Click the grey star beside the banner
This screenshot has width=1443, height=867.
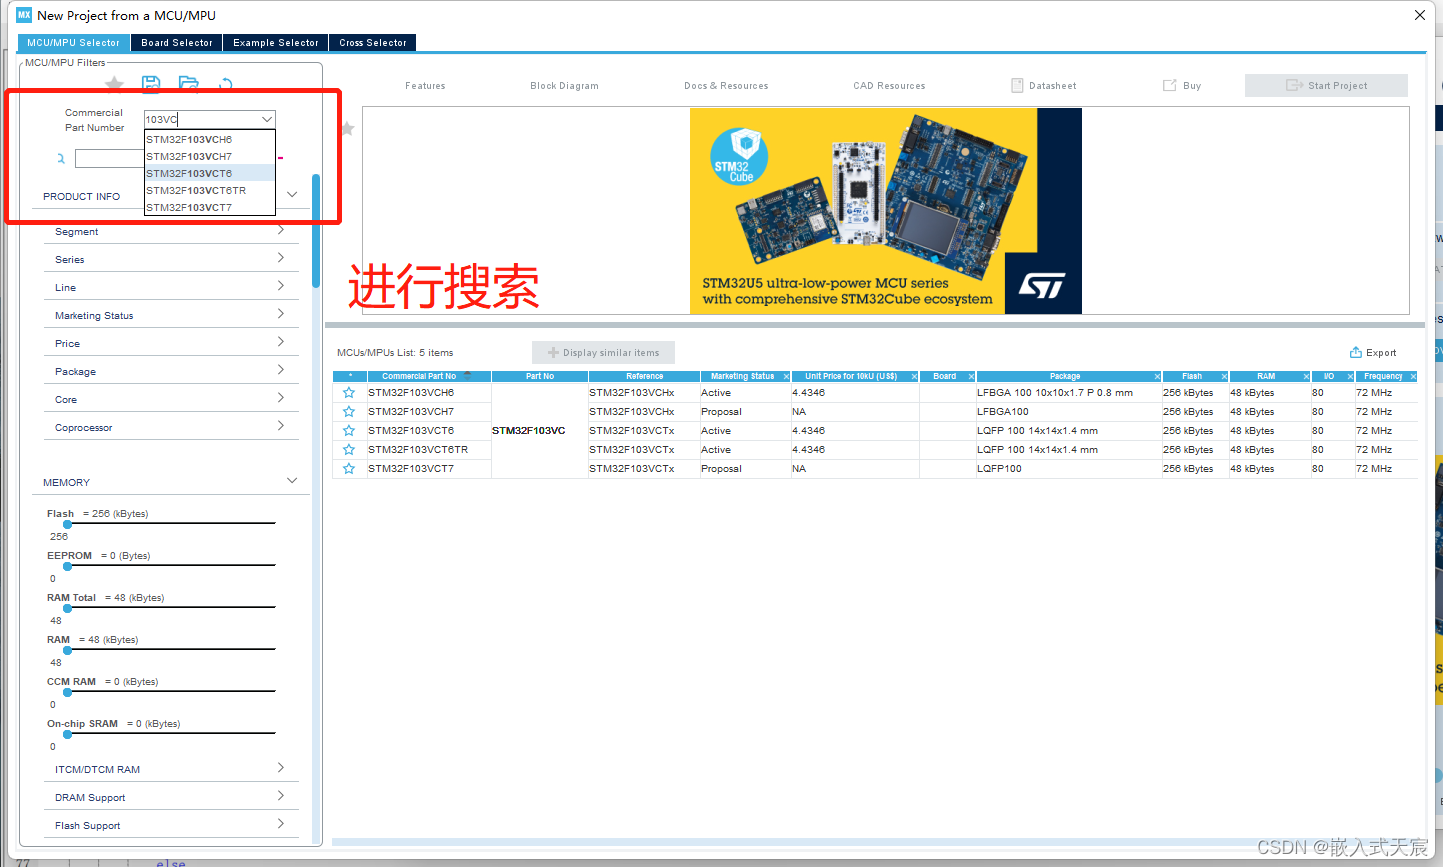(348, 128)
